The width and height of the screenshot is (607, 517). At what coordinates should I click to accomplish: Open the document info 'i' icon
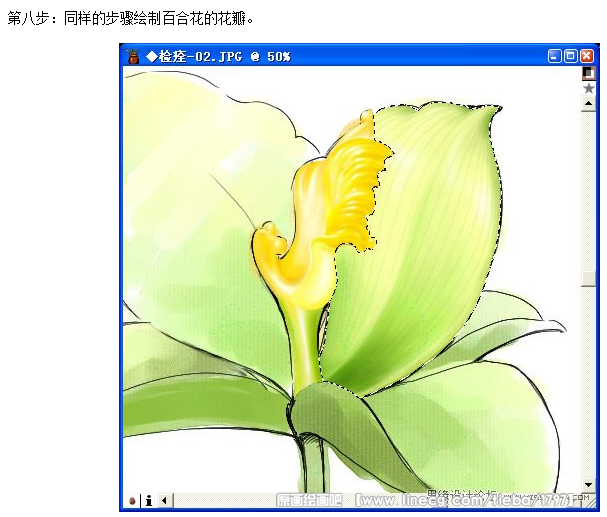click(149, 500)
